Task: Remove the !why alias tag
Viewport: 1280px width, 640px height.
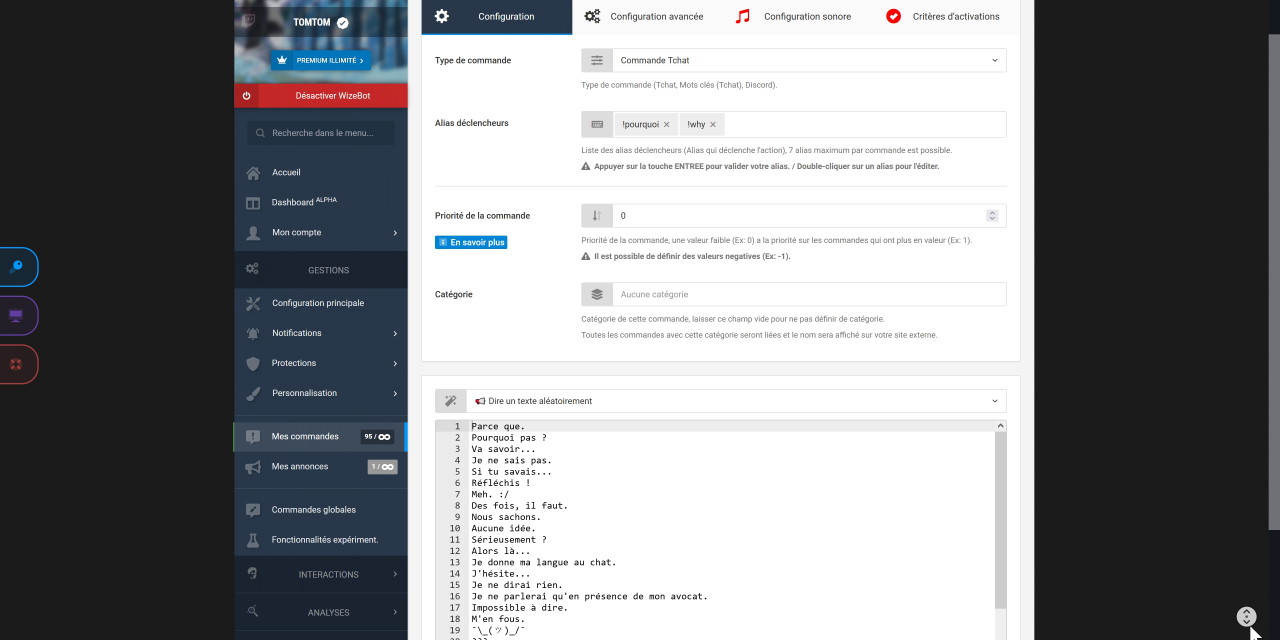Action: coord(713,125)
